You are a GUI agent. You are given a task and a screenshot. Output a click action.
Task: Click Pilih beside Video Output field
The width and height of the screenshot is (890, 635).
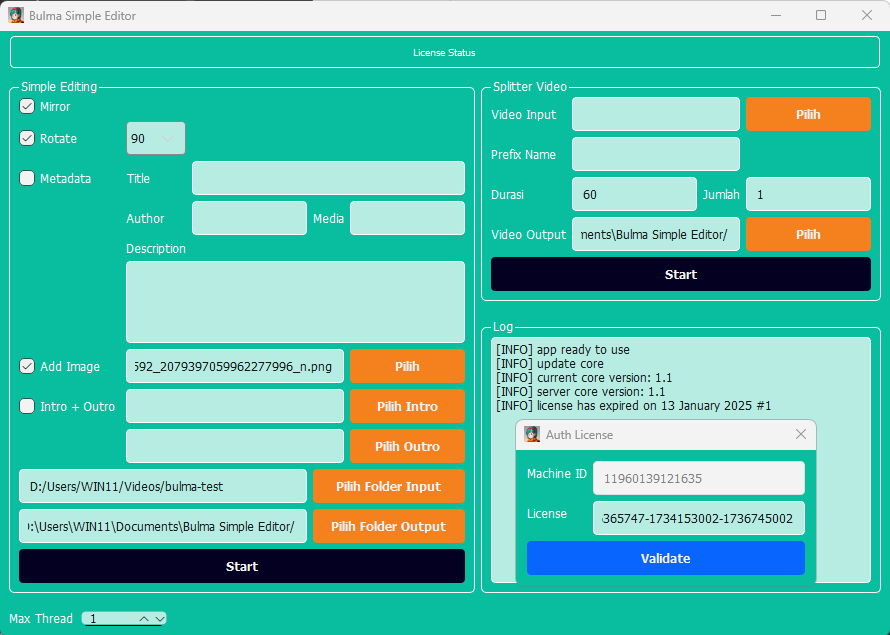click(x=808, y=234)
